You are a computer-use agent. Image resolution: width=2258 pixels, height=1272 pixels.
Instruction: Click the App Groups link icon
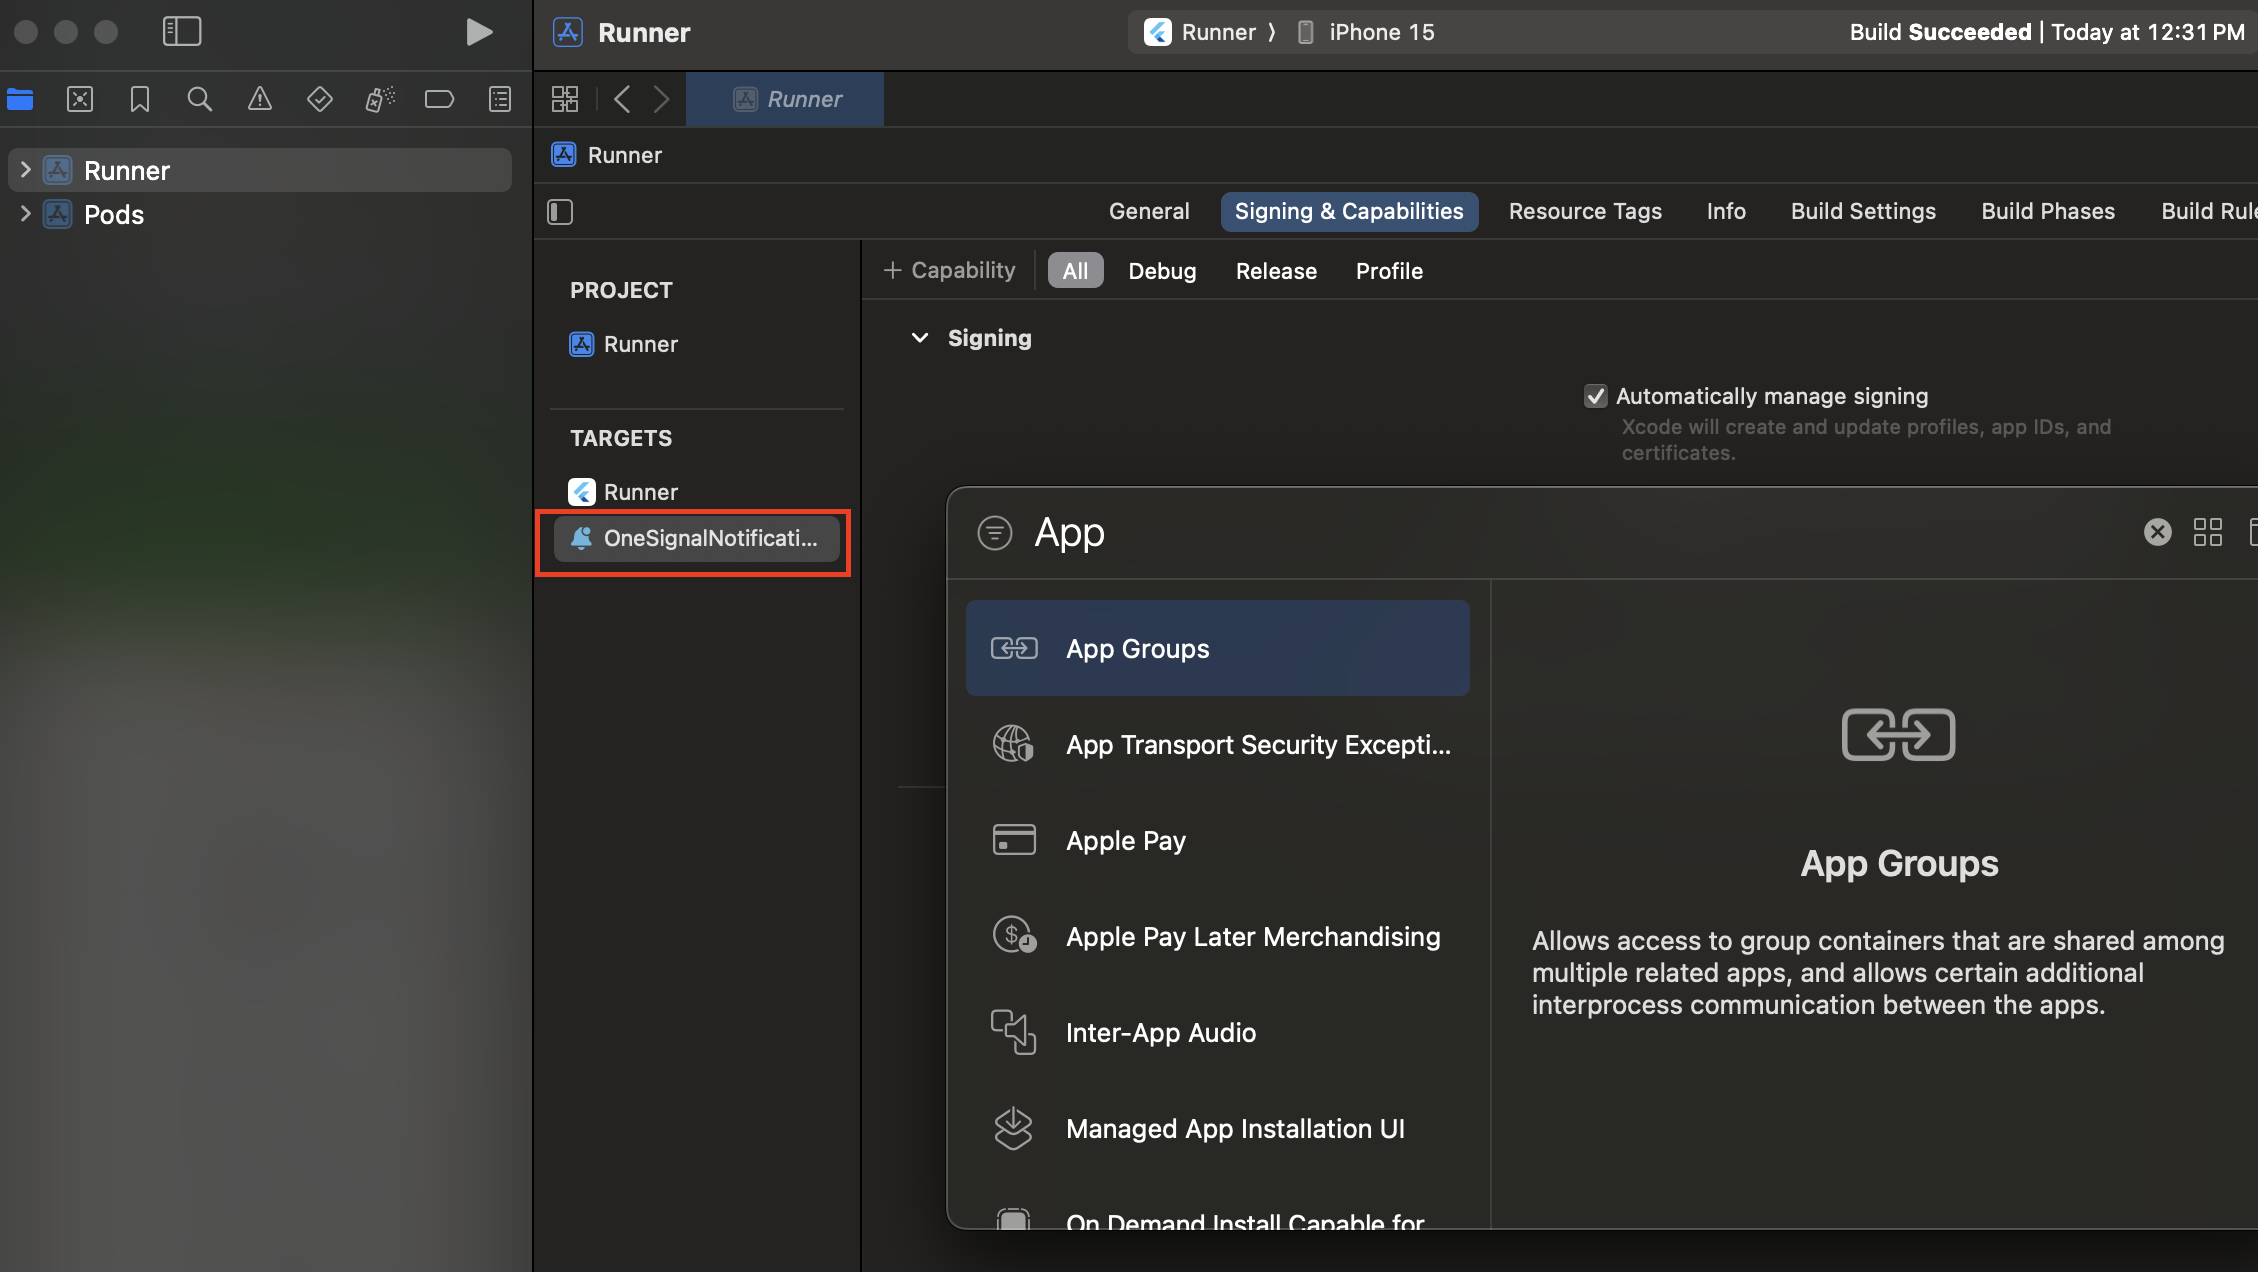1014,648
